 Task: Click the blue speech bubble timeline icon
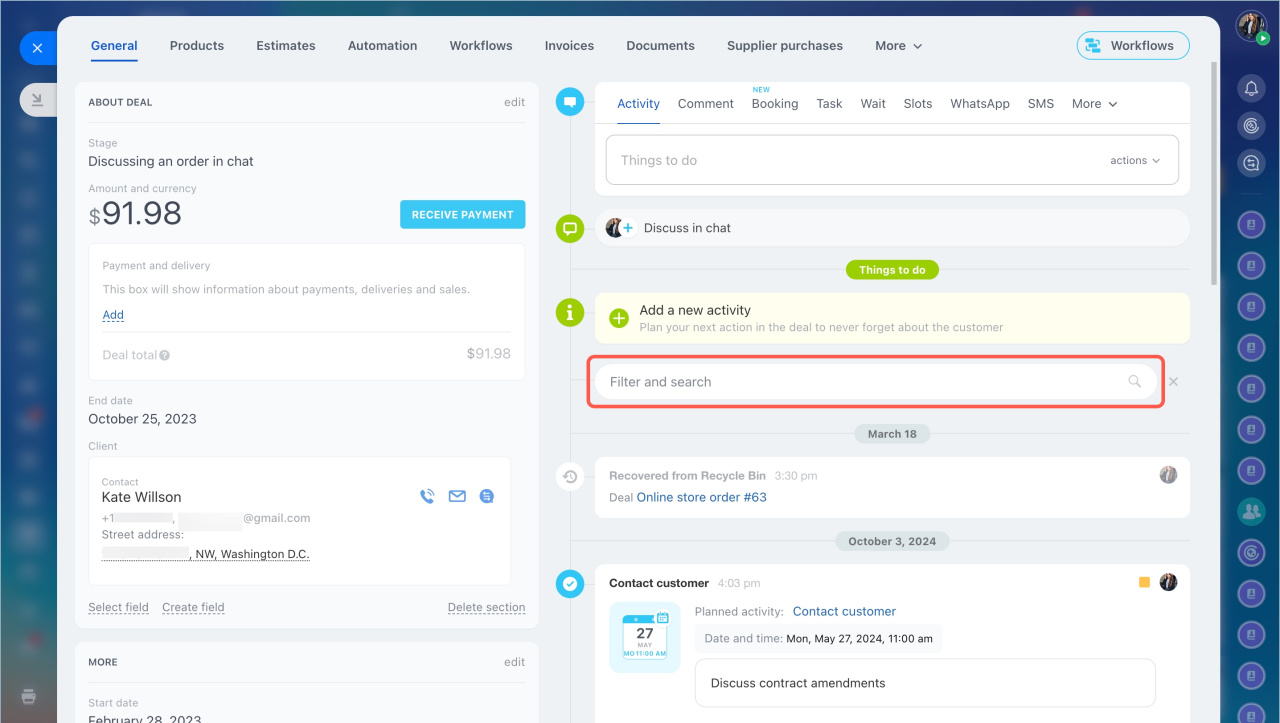coord(570,101)
